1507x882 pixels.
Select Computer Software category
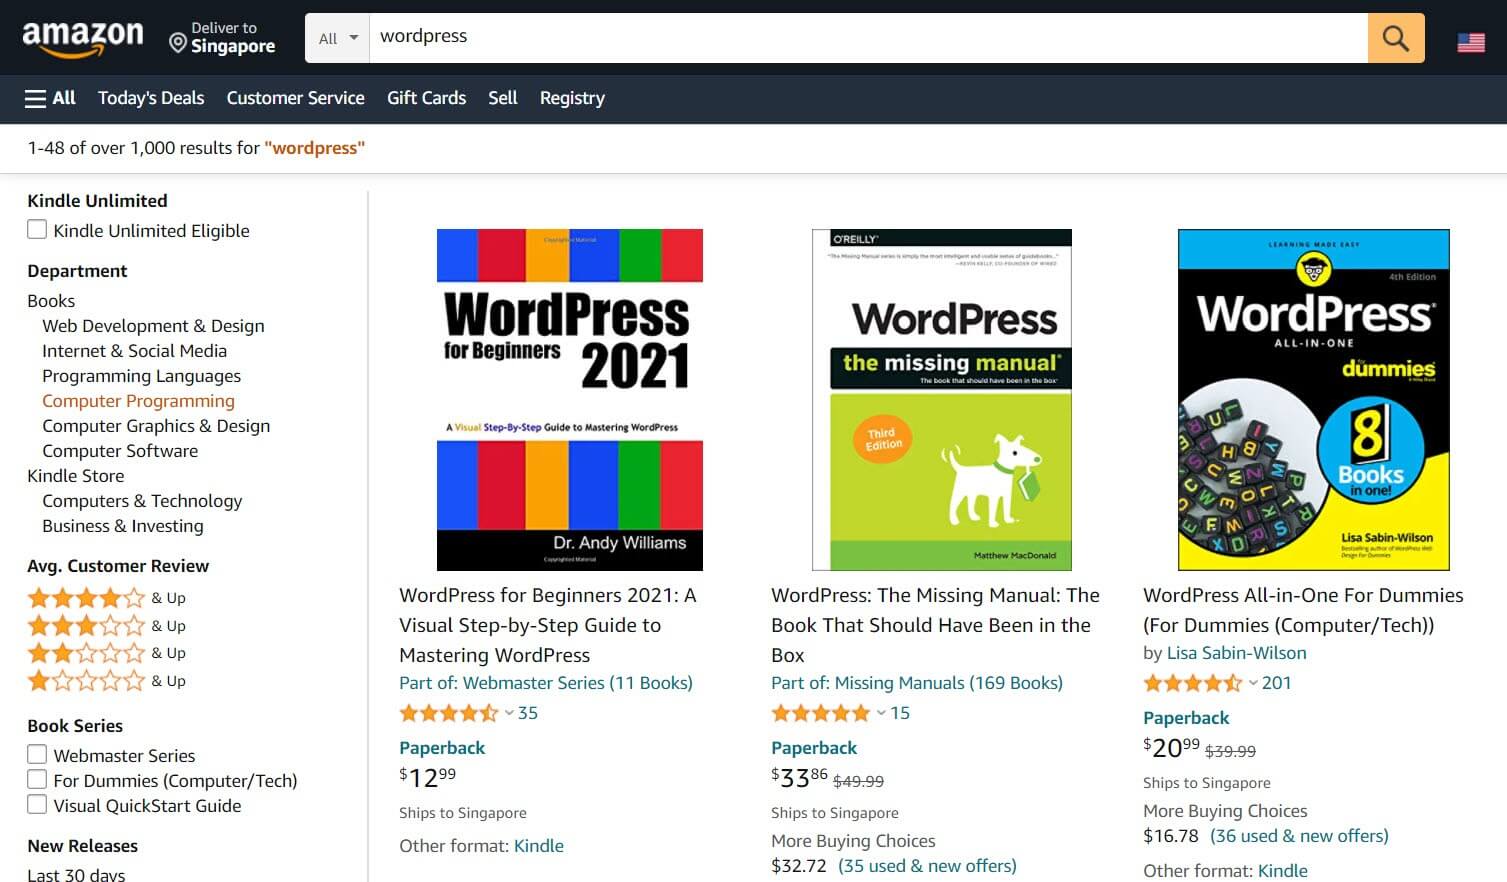(x=120, y=451)
